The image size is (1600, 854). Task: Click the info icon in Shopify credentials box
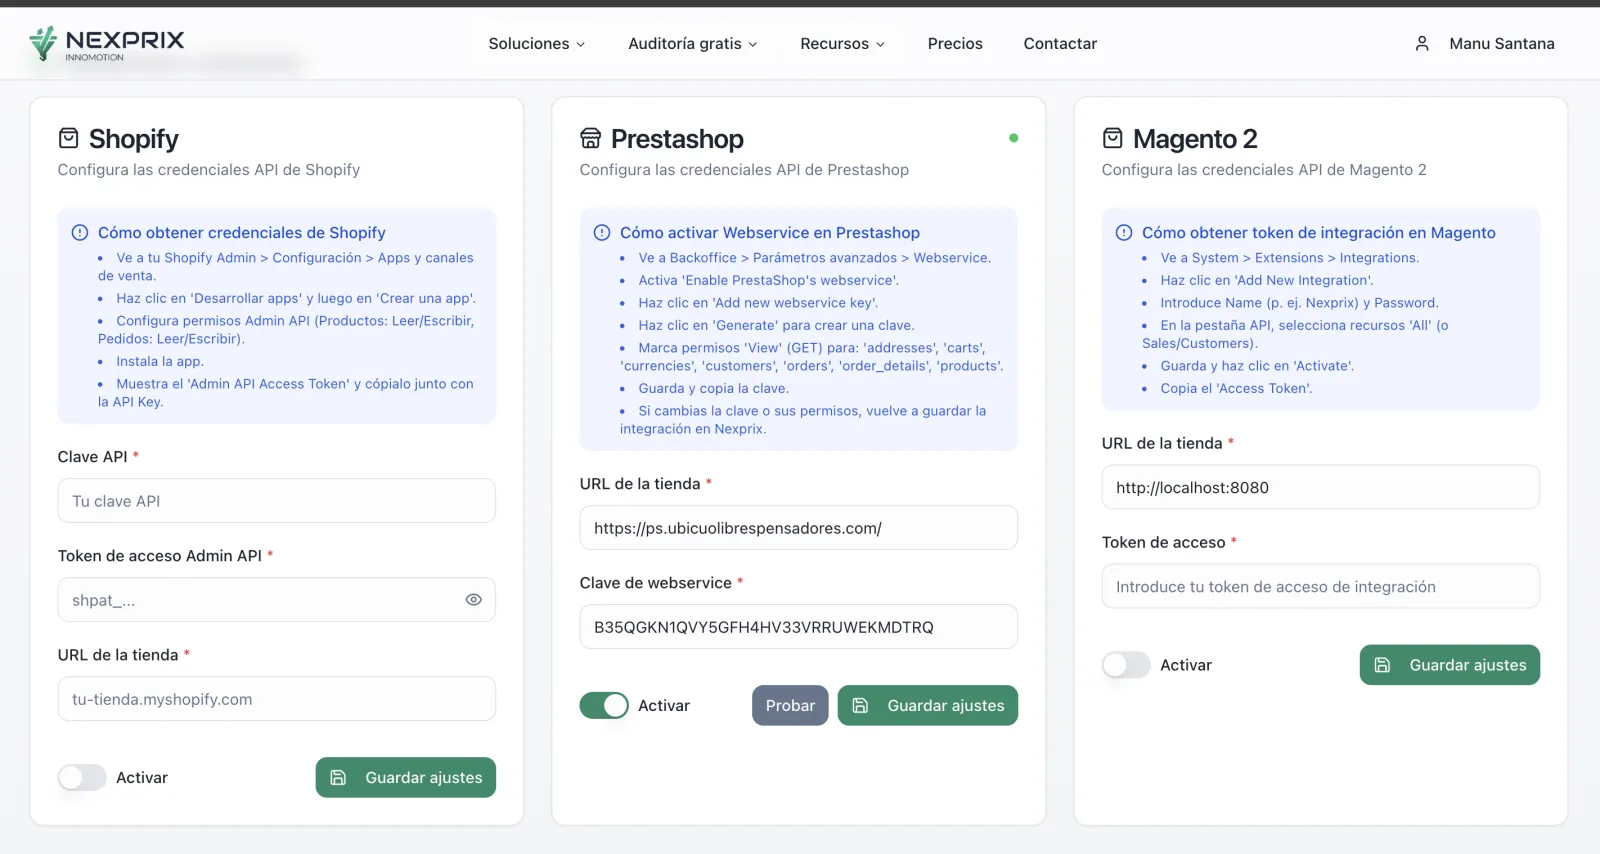pos(80,233)
